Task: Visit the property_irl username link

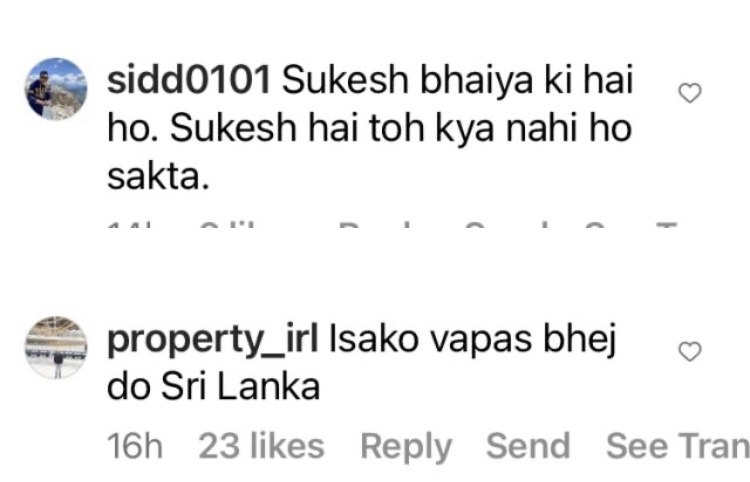Action: pyautogui.click(x=213, y=340)
